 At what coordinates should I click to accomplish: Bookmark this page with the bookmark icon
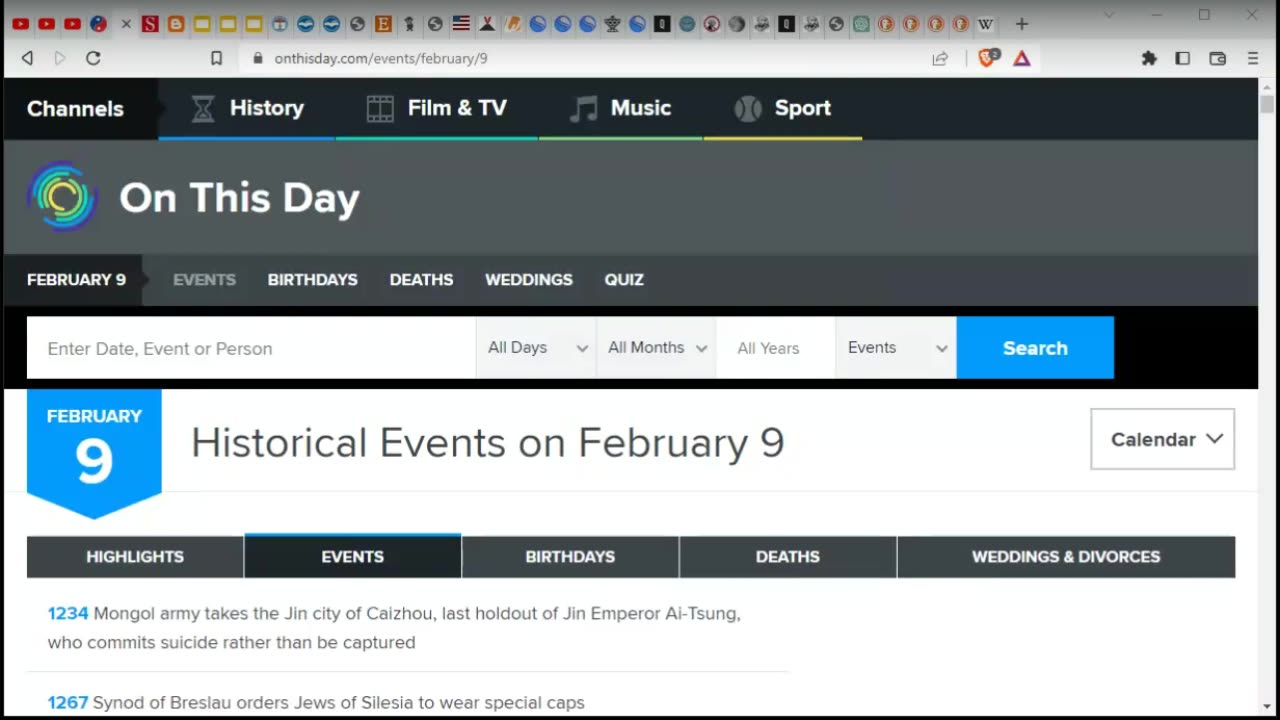click(216, 59)
